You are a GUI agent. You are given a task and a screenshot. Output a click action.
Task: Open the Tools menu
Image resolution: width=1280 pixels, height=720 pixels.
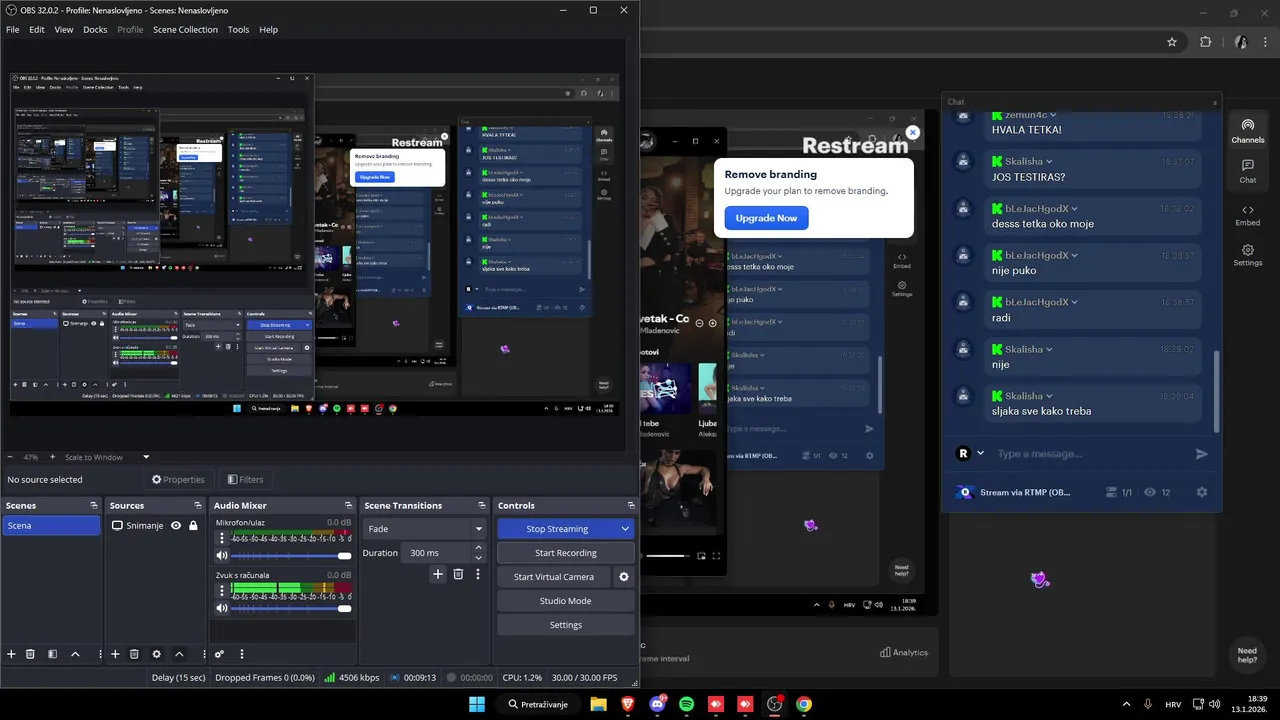pyautogui.click(x=238, y=30)
